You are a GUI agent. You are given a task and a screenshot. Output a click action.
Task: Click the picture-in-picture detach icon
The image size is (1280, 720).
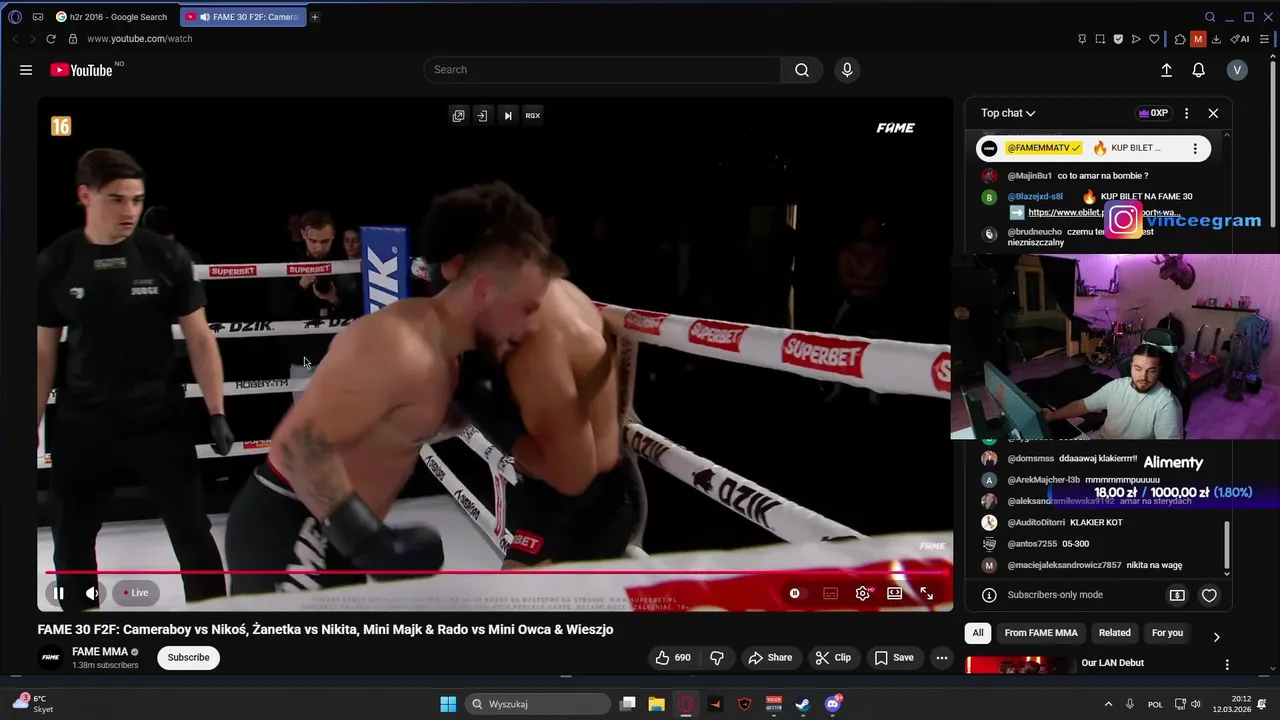click(482, 116)
